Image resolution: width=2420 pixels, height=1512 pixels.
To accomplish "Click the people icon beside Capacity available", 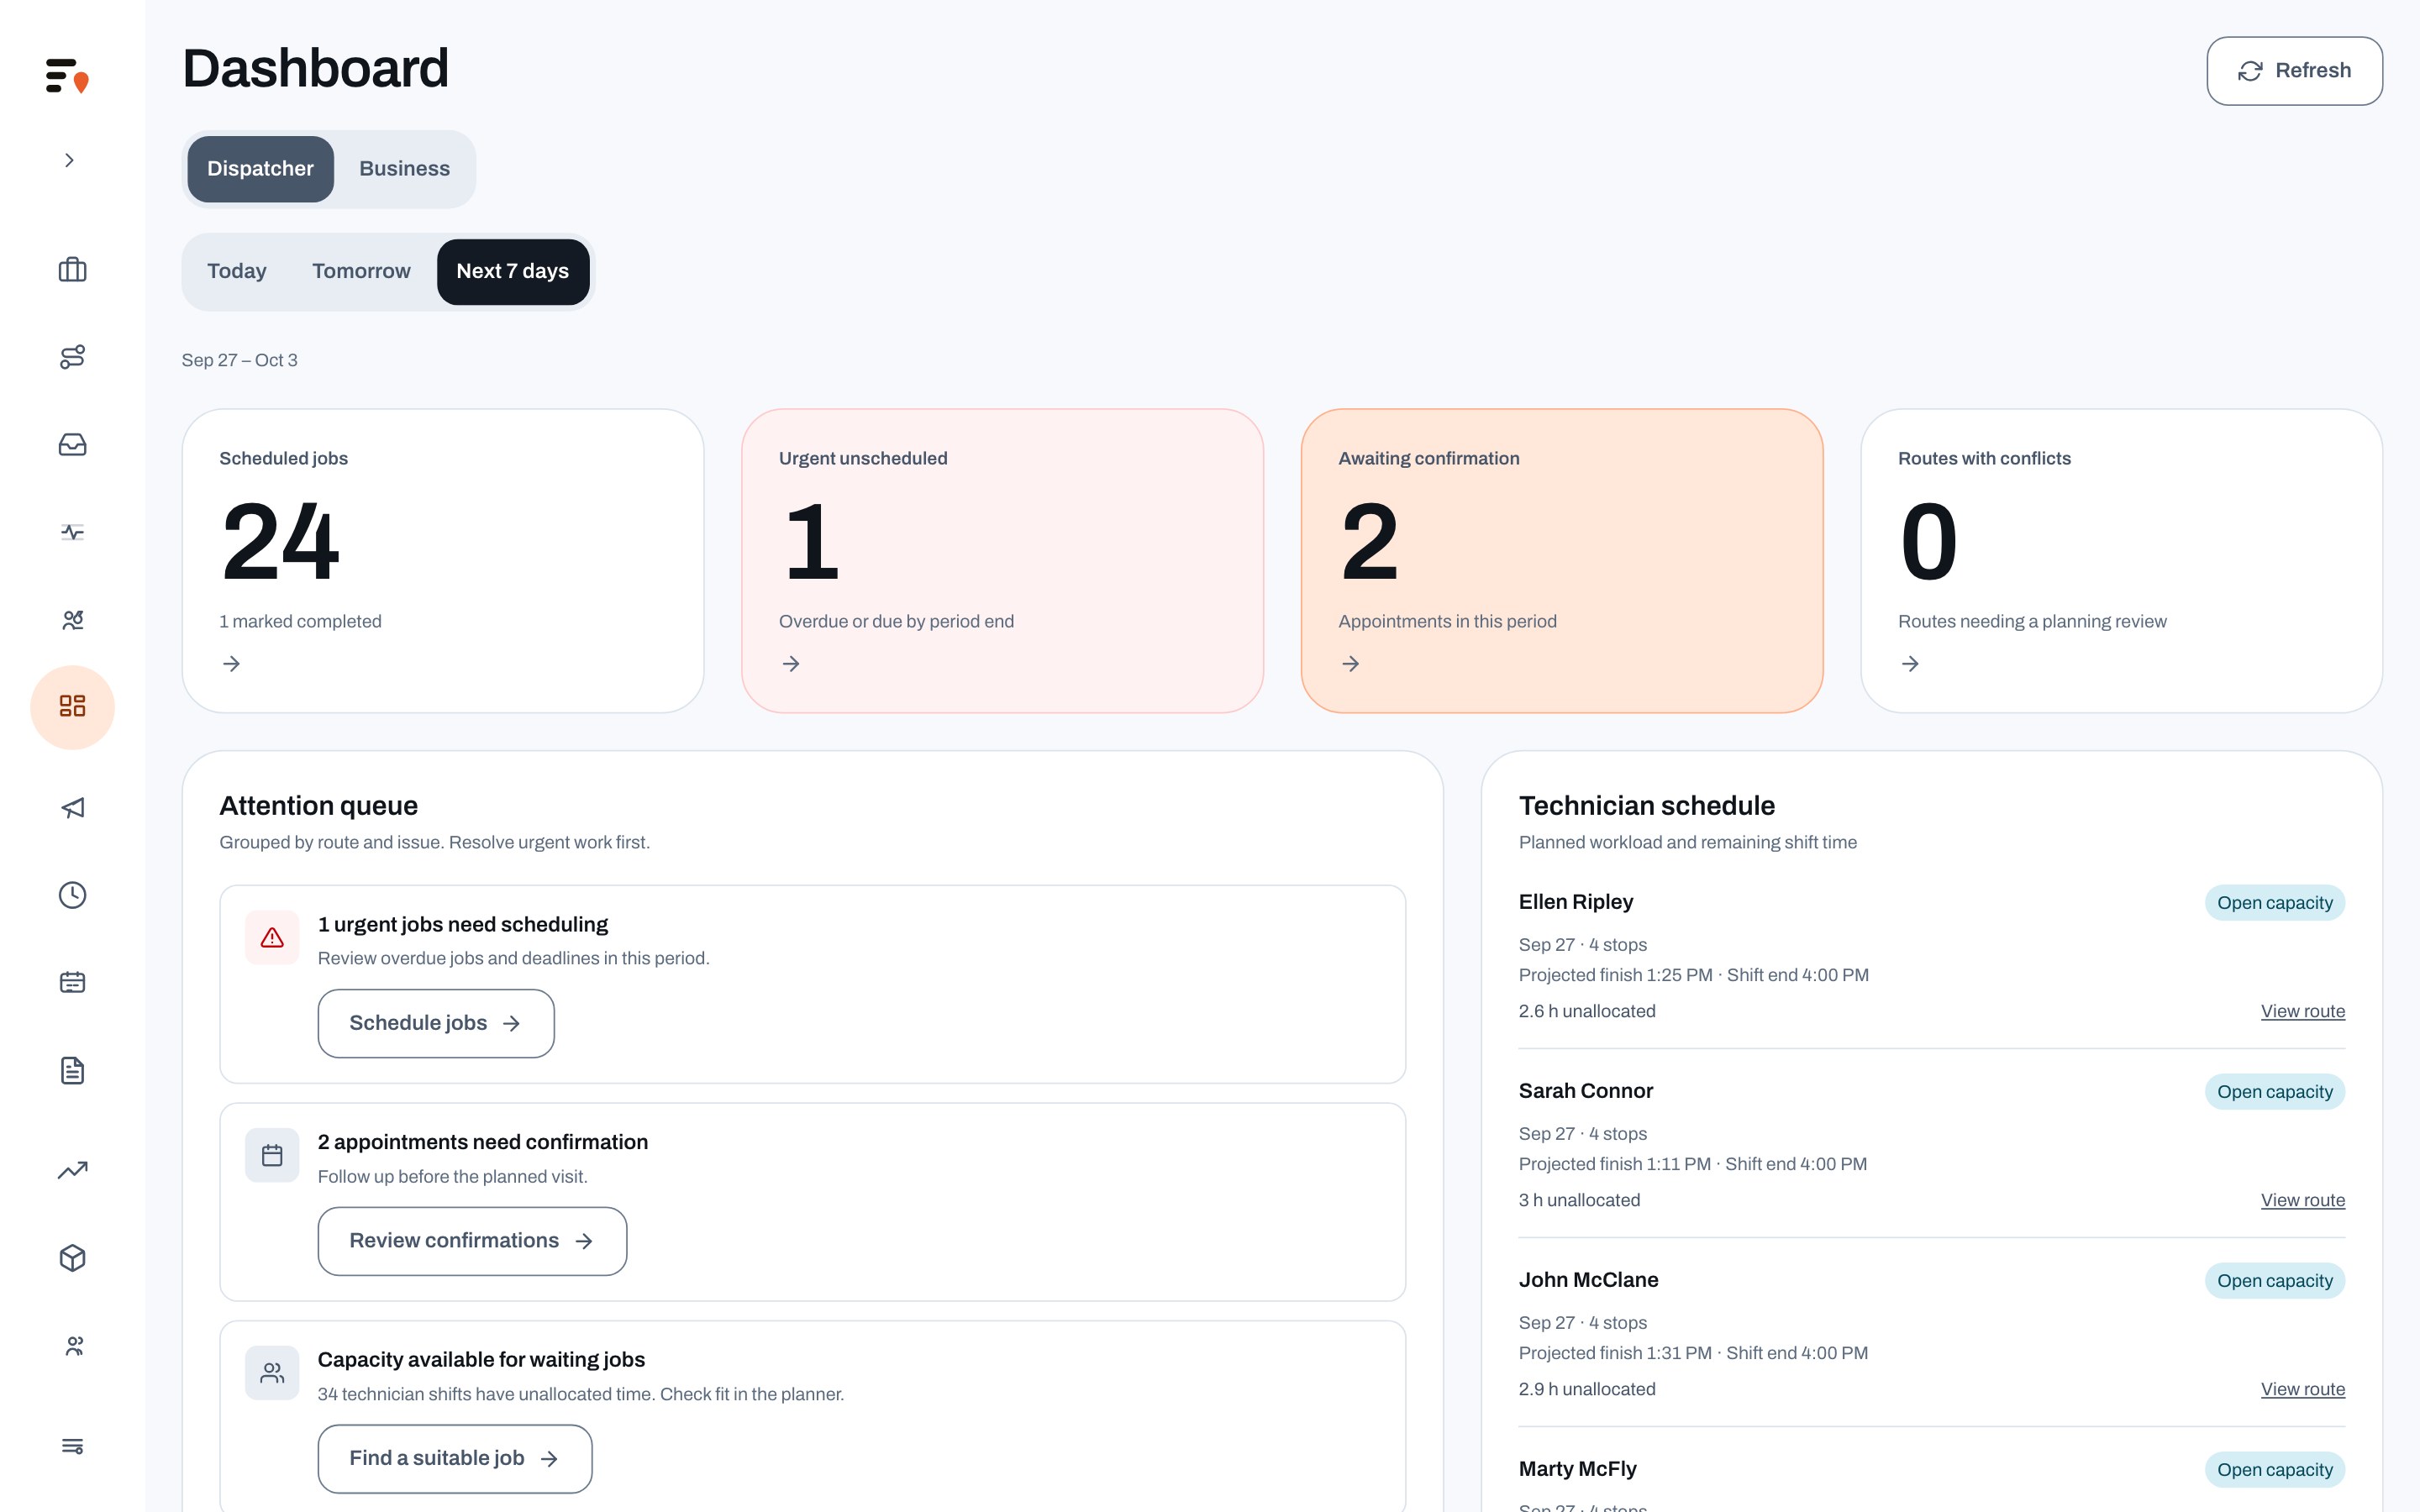I will coord(272,1373).
